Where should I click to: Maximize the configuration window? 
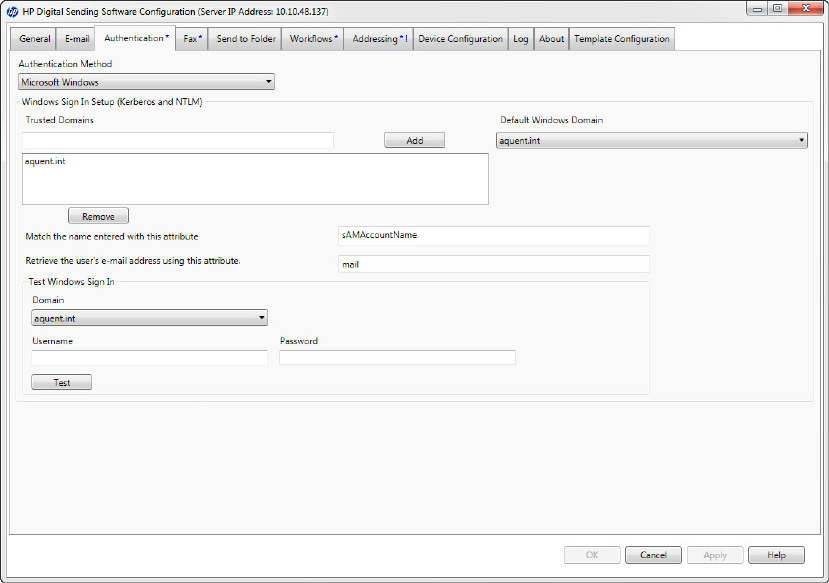point(778,9)
